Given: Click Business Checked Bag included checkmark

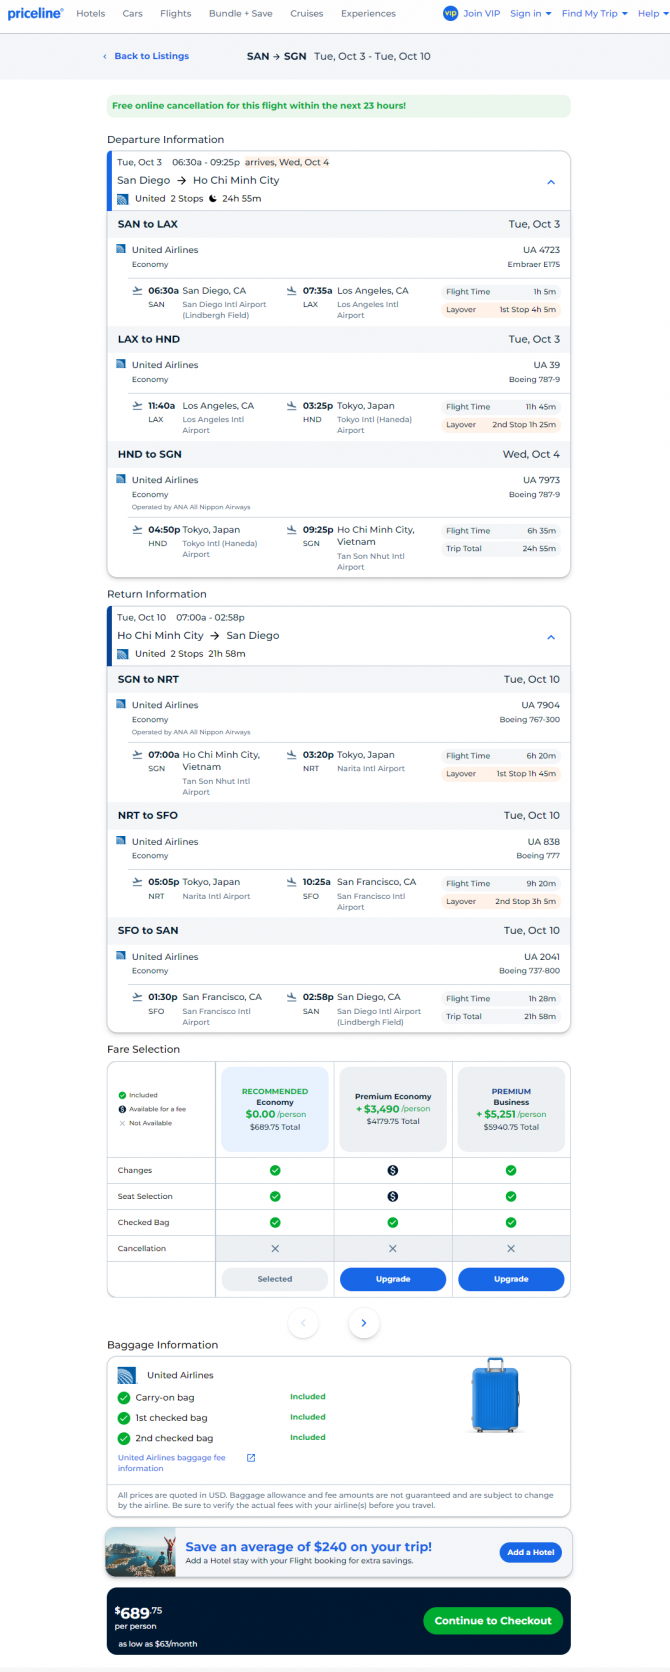Looking at the screenshot, I should [511, 1222].
